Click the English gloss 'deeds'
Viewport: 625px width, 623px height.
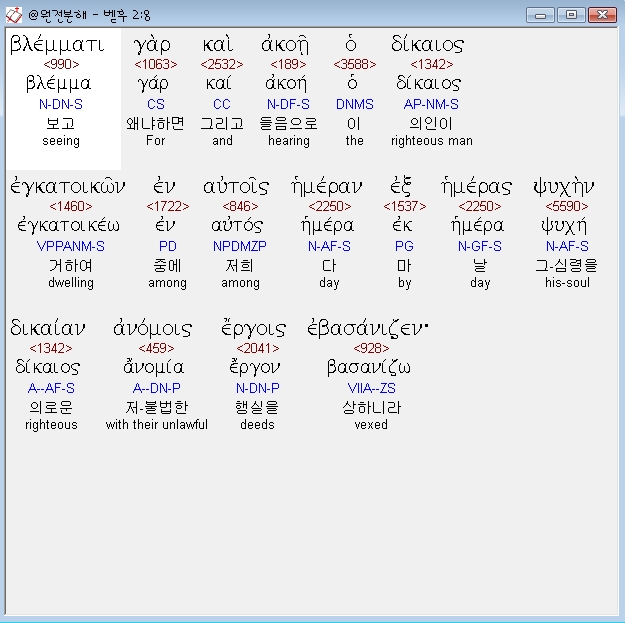pyautogui.click(x=257, y=425)
